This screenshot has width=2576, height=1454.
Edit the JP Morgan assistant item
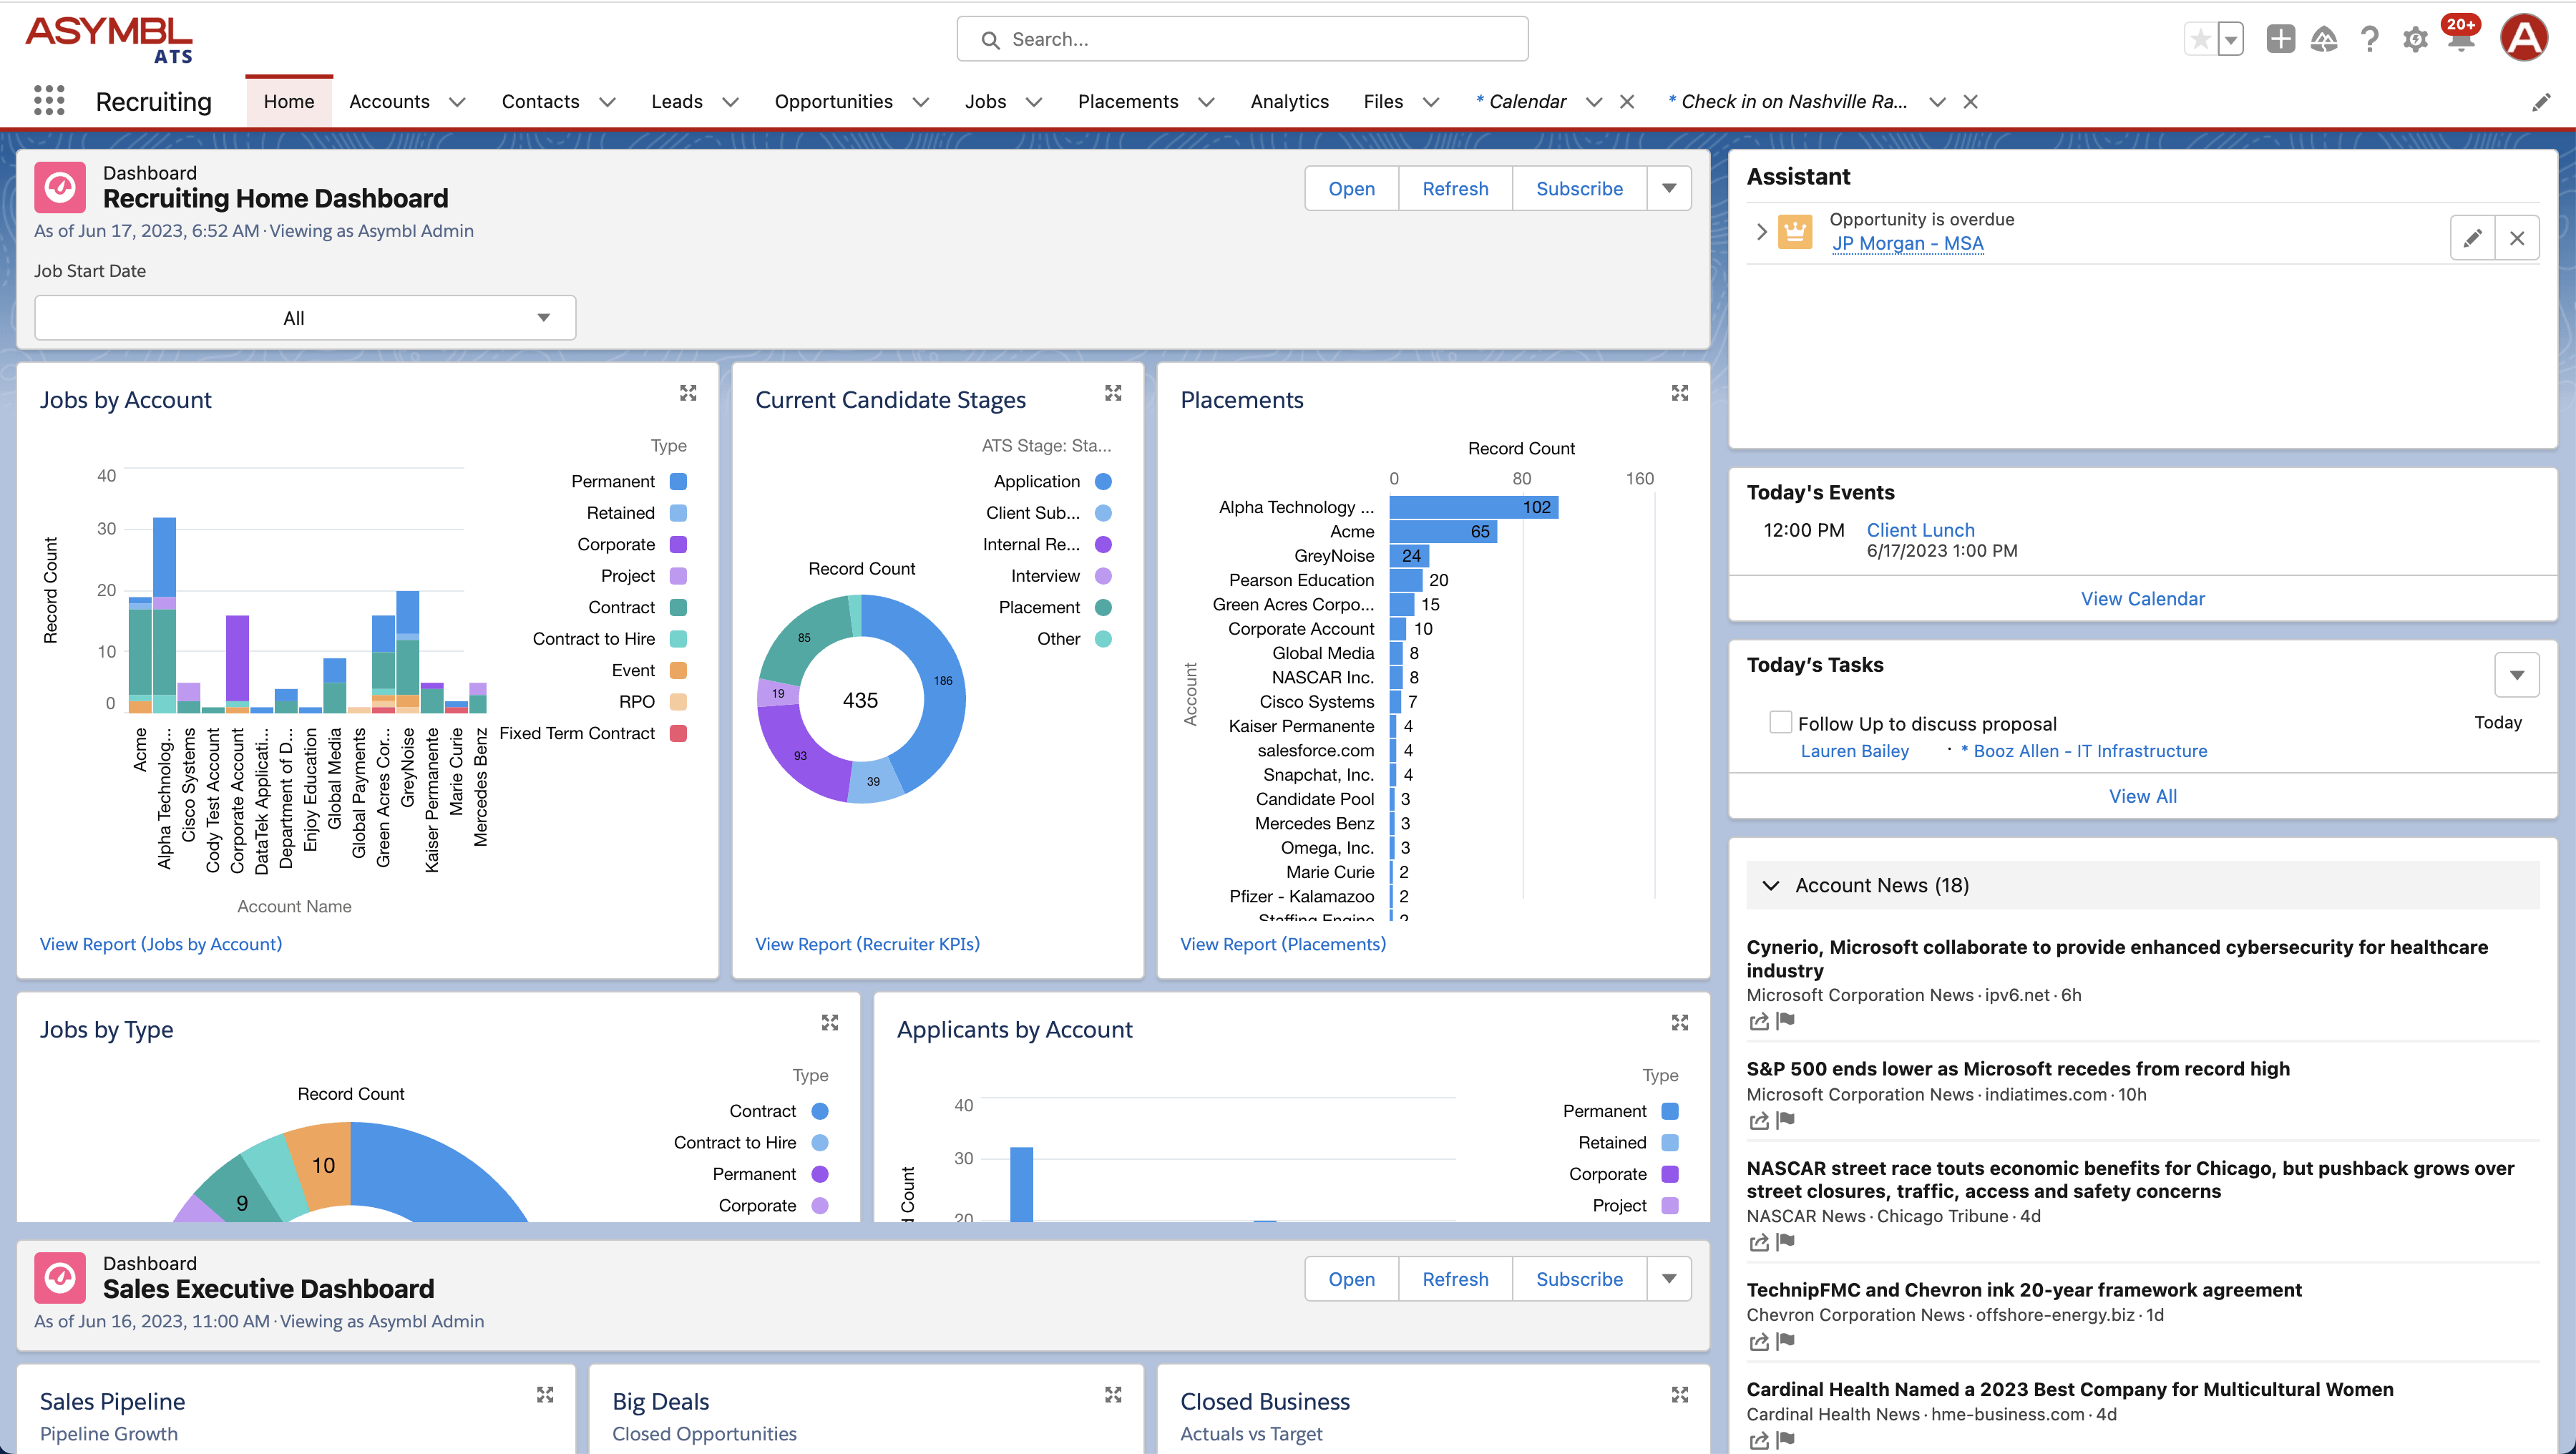pyautogui.click(x=2473, y=238)
